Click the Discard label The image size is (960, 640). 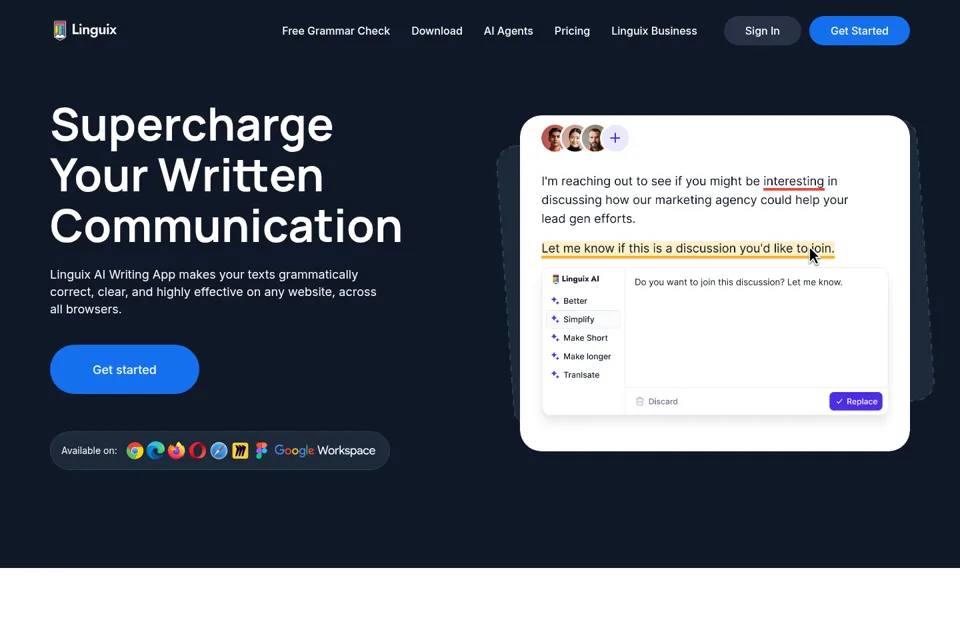(663, 402)
